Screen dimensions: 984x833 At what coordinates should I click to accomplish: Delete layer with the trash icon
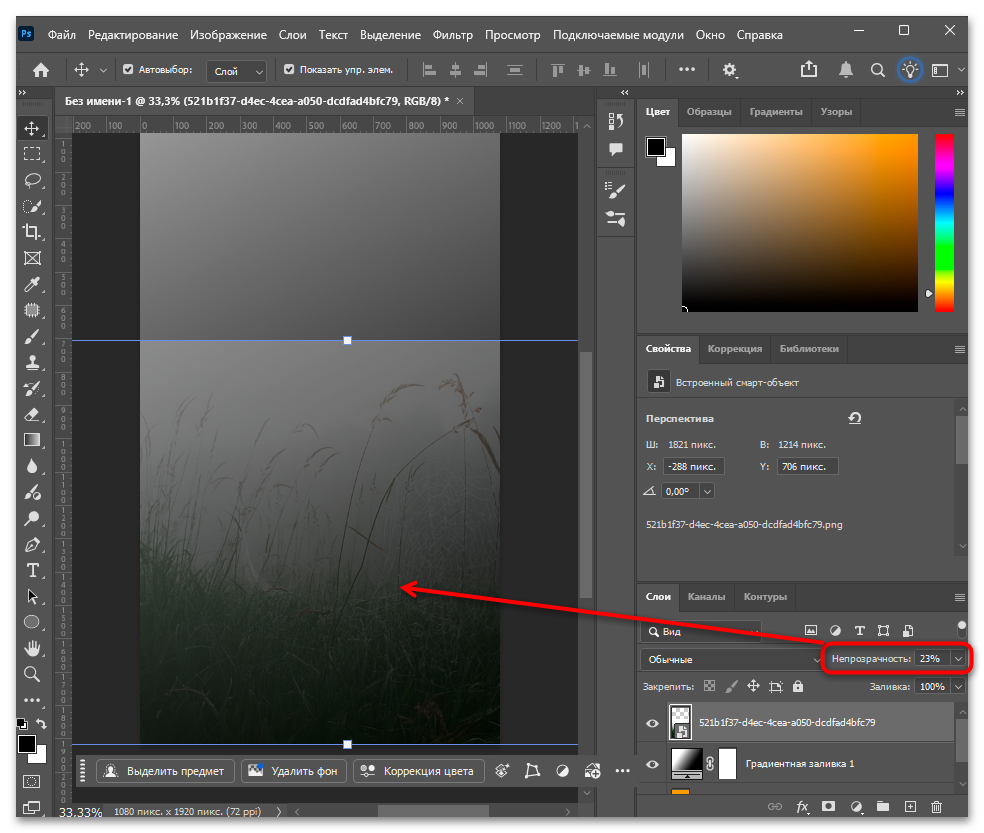[x=936, y=807]
